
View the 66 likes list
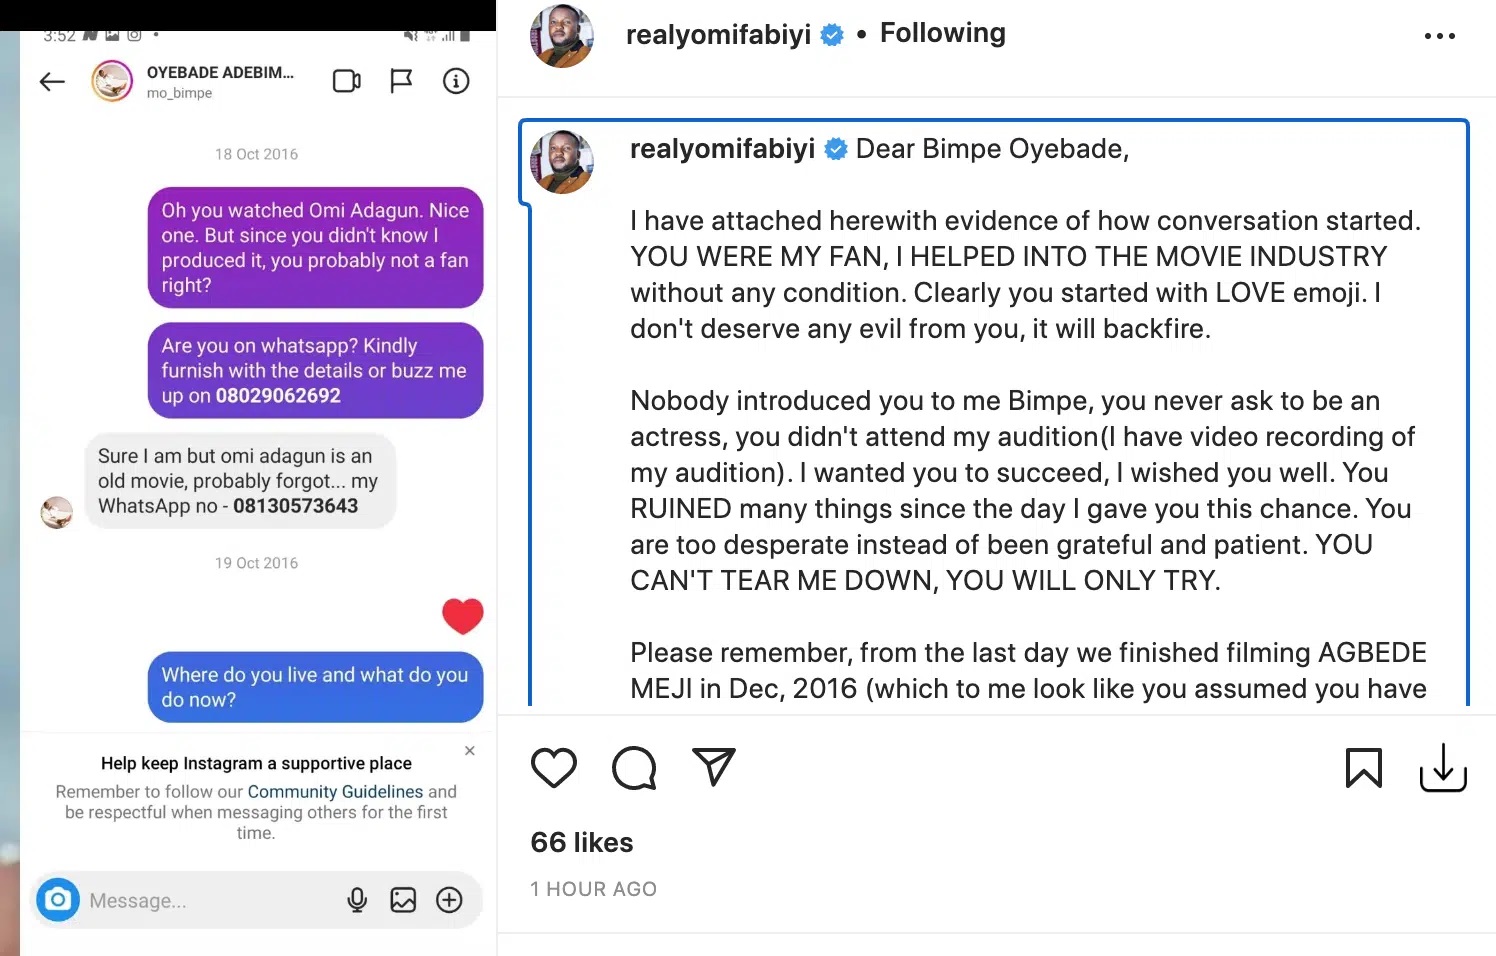coord(582,843)
